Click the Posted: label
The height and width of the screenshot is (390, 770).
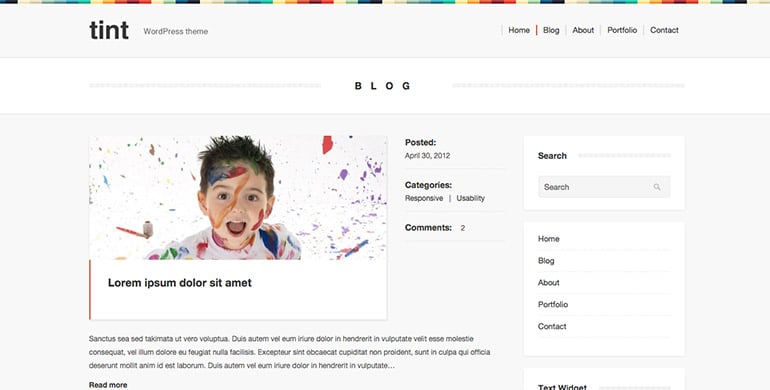point(420,142)
